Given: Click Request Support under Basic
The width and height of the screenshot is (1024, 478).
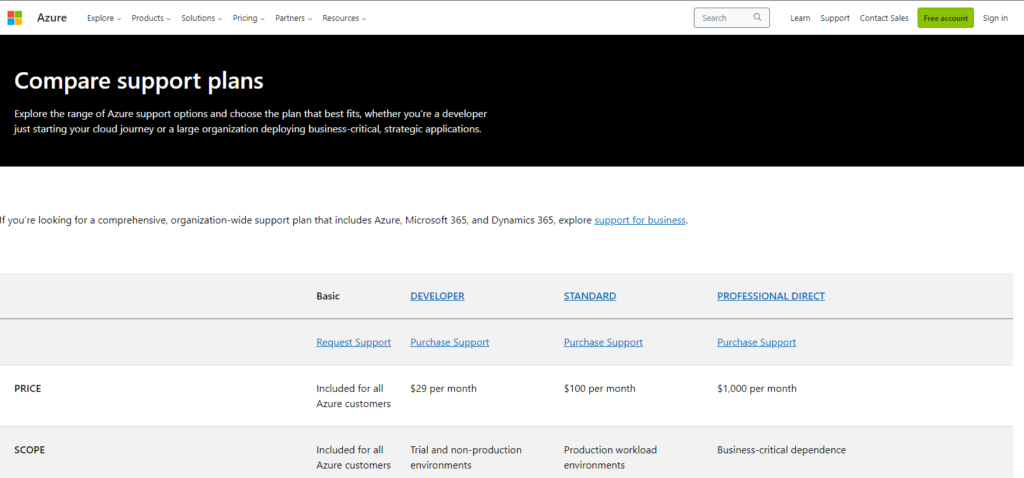Looking at the screenshot, I should click(353, 342).
